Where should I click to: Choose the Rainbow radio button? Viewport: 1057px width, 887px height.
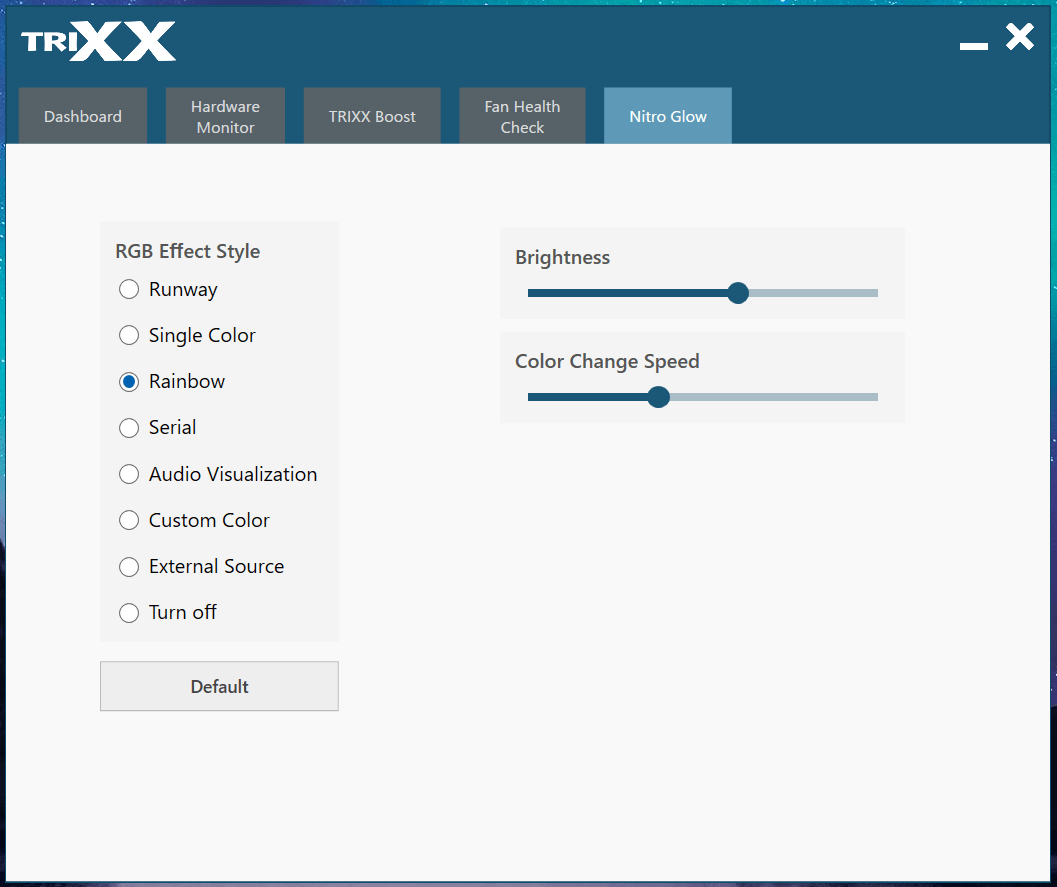[129, 381]
